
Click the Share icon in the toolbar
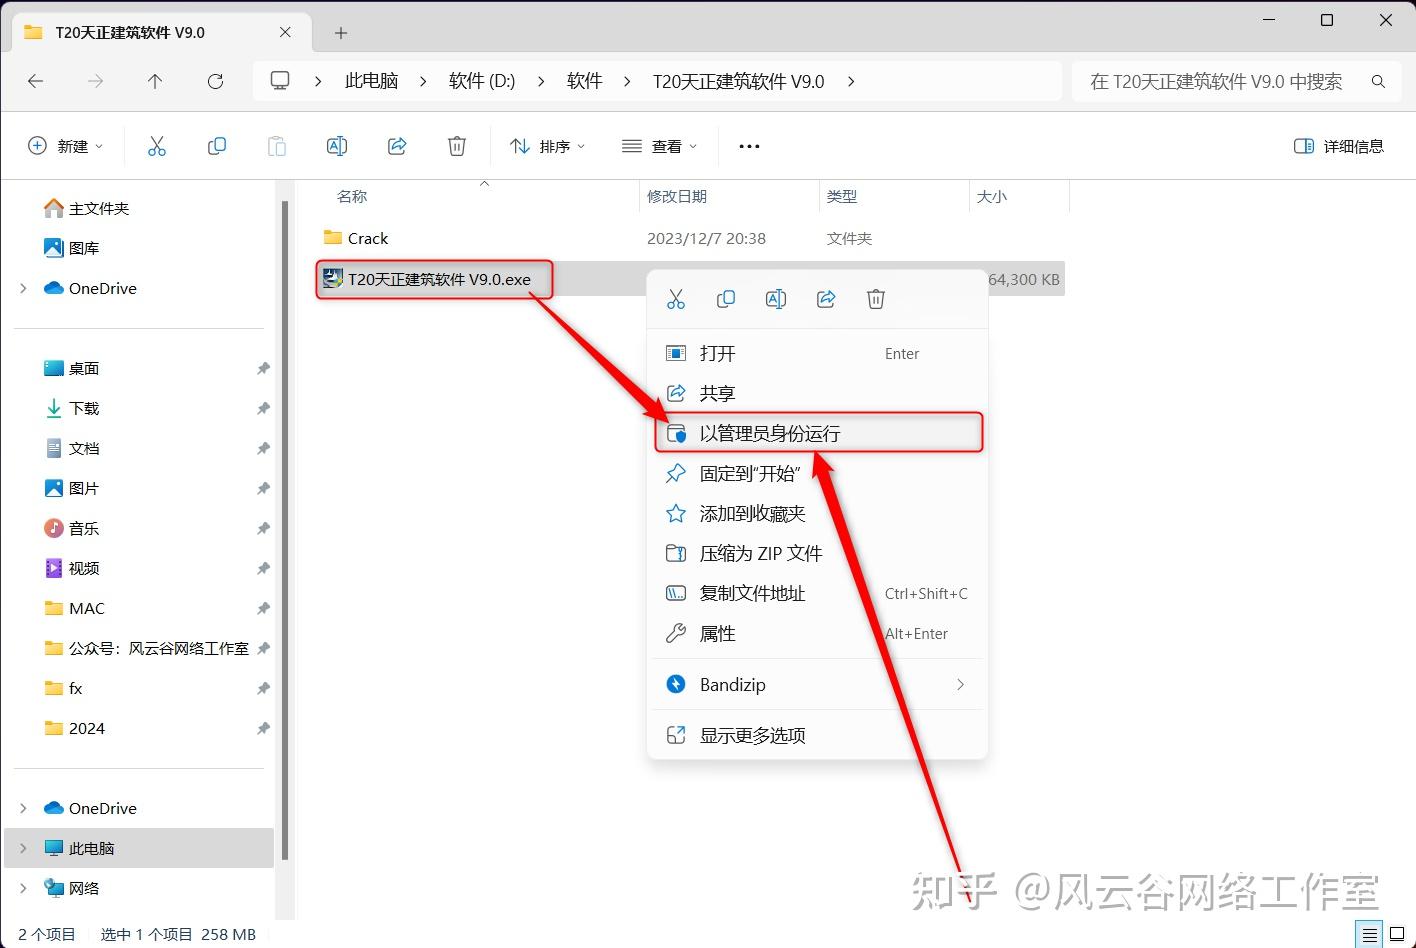pos(397,146)
